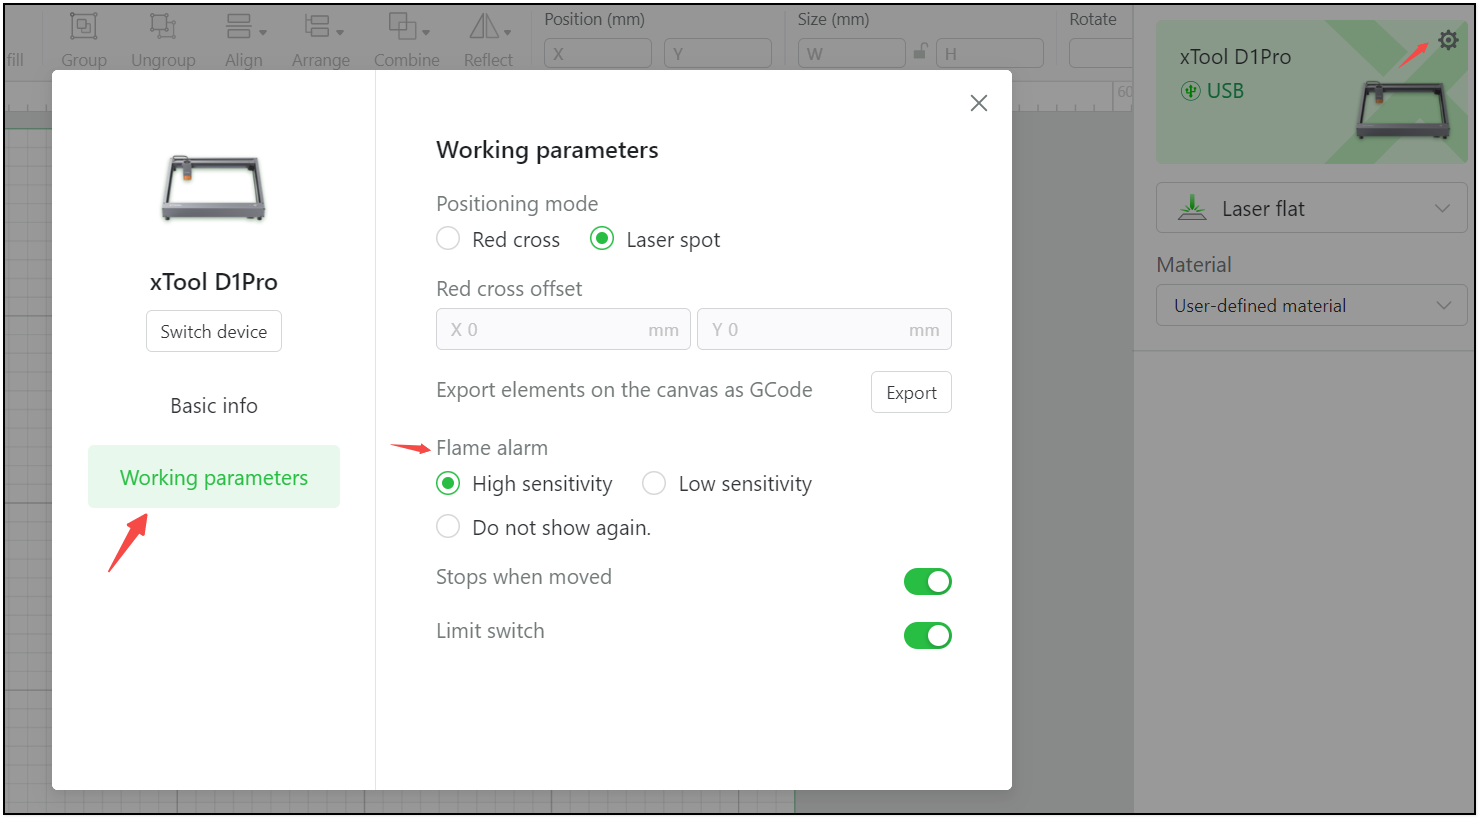Click the Group toolbar icon
Viewport: 1480px width, 819px height.
pos(84,27)
